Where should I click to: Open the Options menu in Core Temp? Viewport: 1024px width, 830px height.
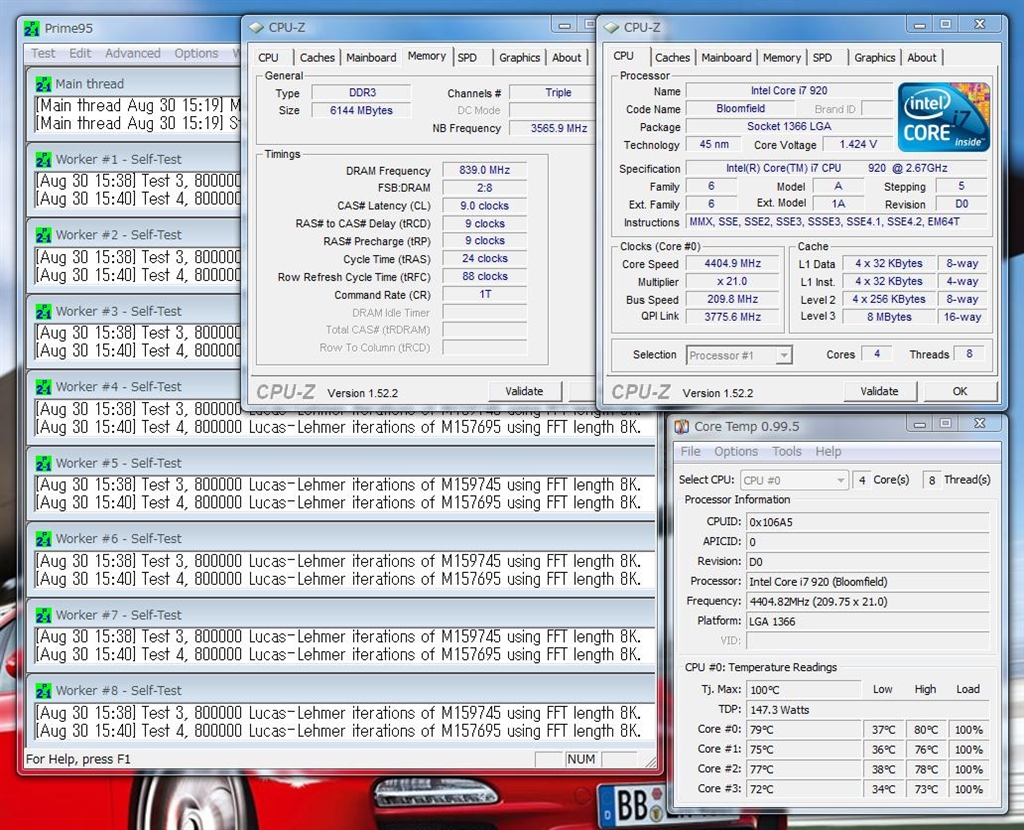tap(736, 452)
